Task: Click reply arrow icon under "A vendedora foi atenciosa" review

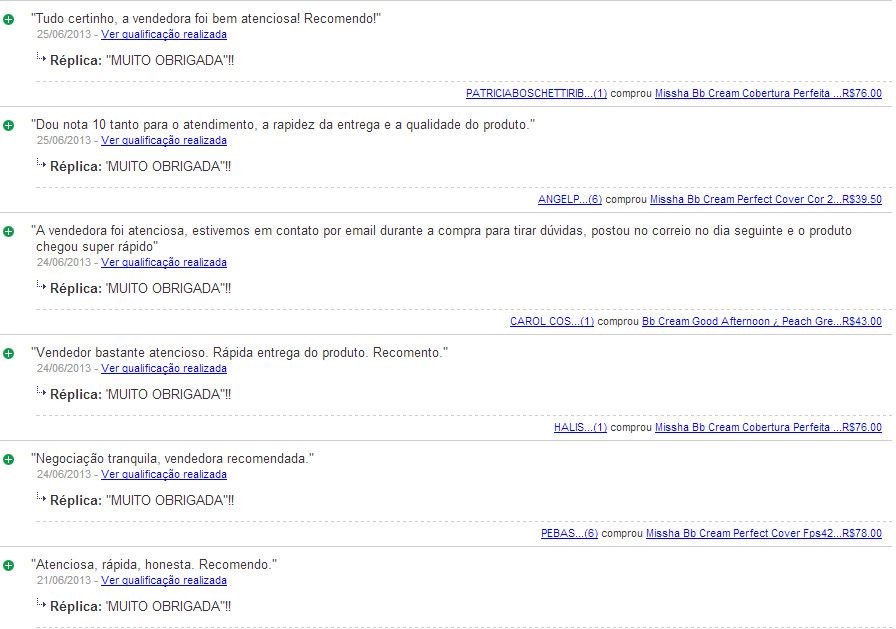Action: (41, 285)
